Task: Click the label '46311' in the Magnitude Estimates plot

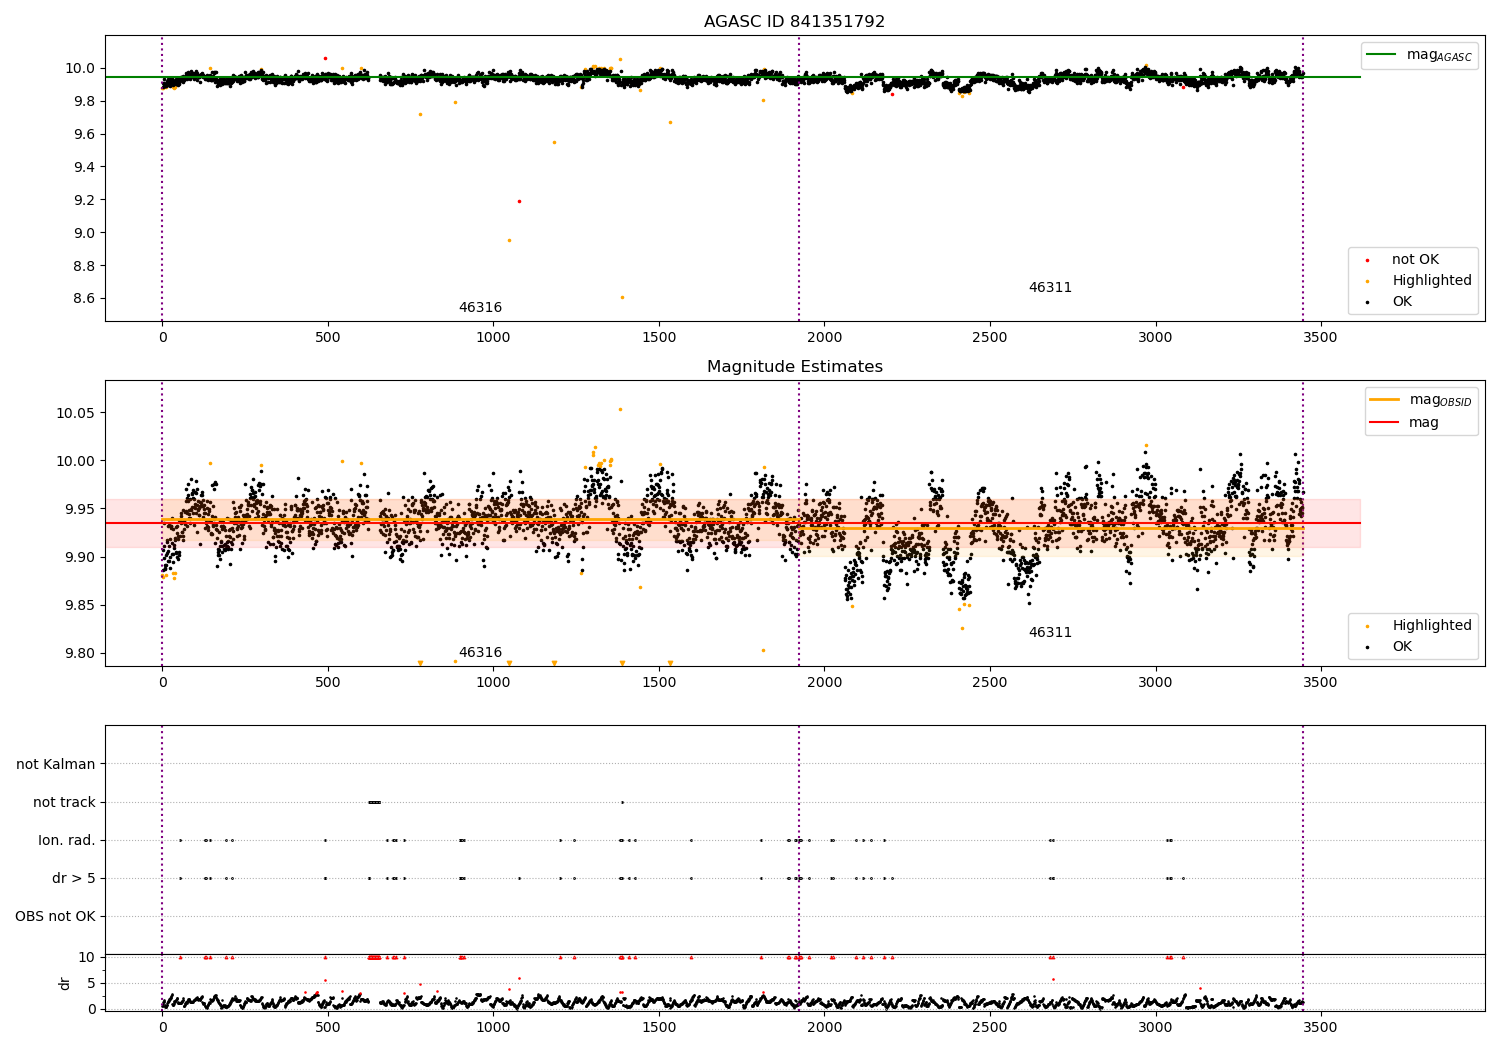Action: [1050, 633]
